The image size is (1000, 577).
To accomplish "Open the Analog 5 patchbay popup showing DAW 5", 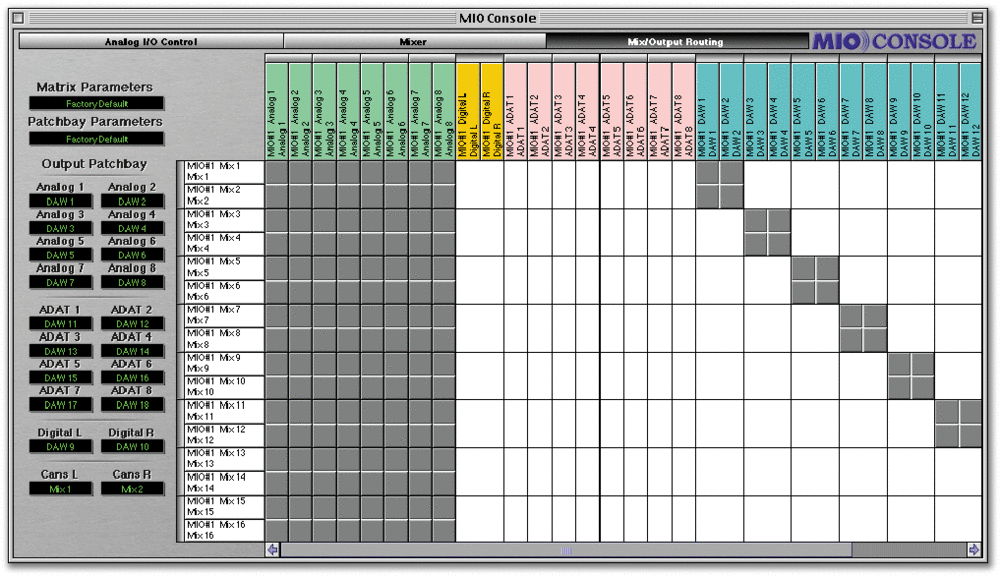I will pos(61,255).
